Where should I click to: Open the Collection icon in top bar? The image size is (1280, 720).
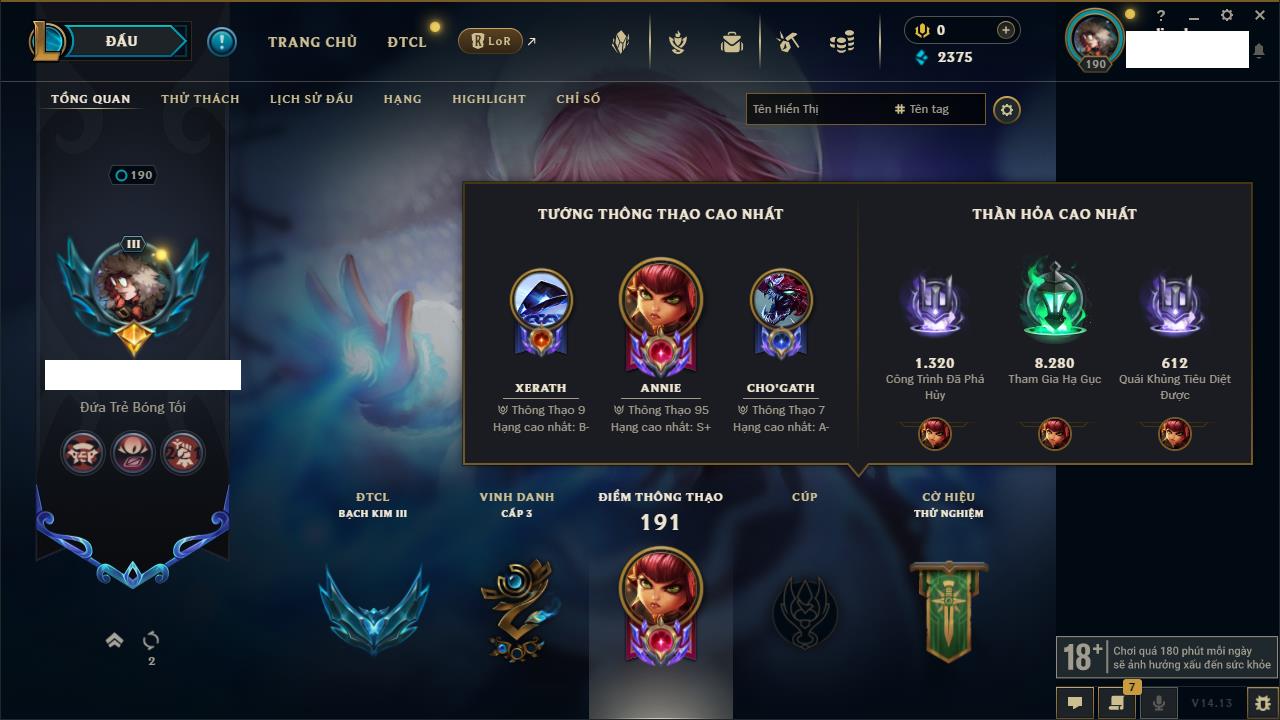[621, 42]
